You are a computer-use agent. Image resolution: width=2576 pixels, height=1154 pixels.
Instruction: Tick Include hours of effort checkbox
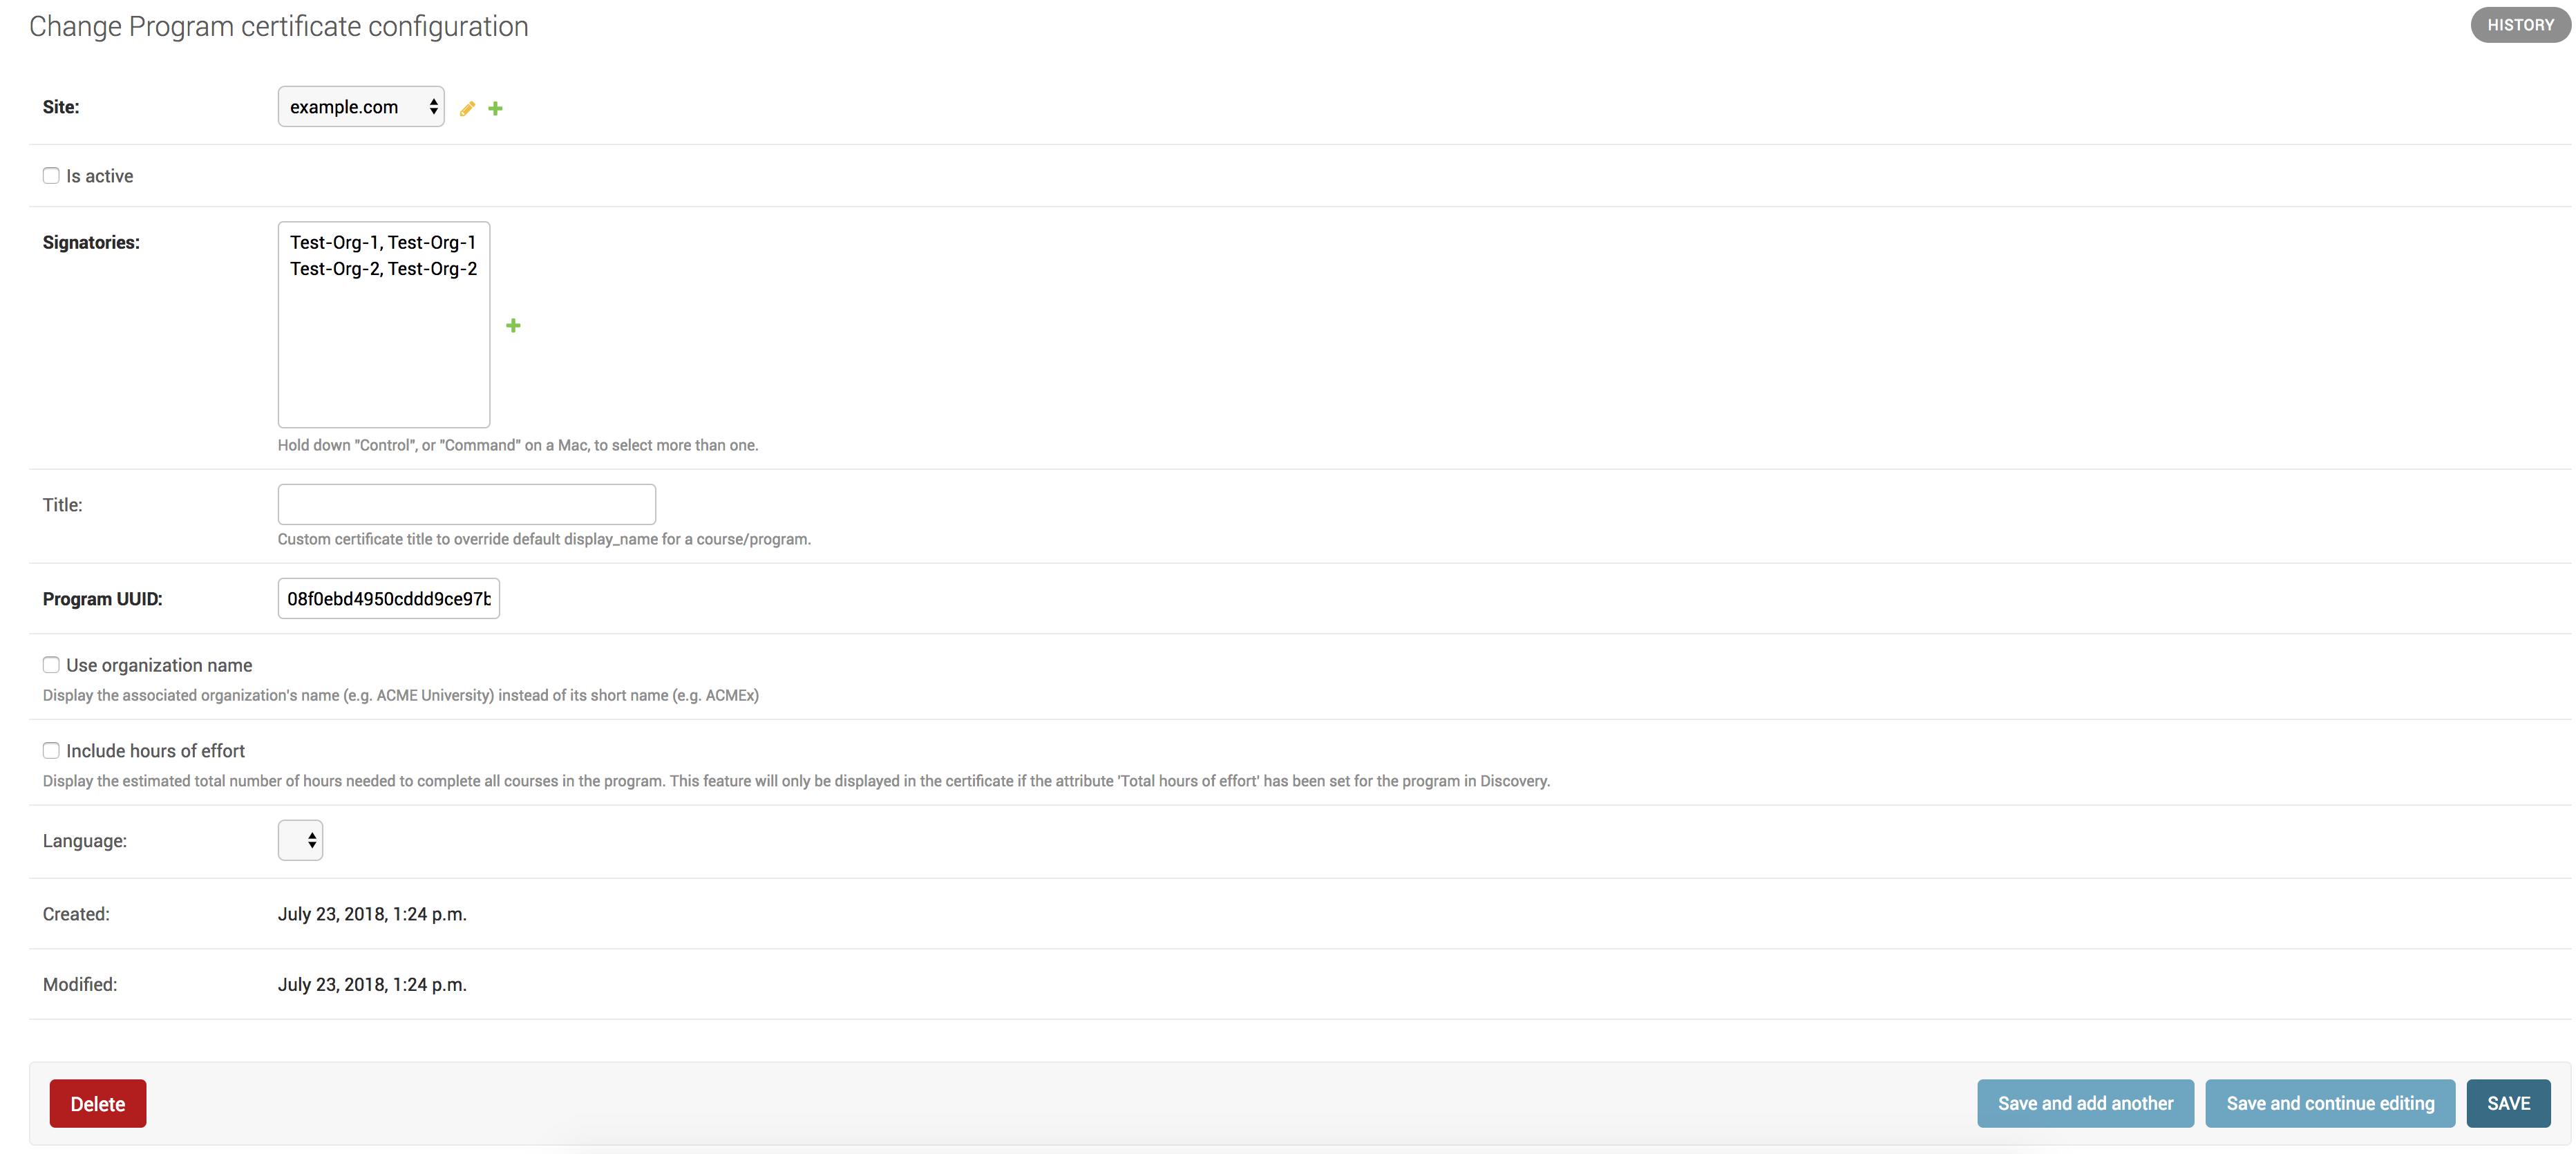click(x=51, y=750)
